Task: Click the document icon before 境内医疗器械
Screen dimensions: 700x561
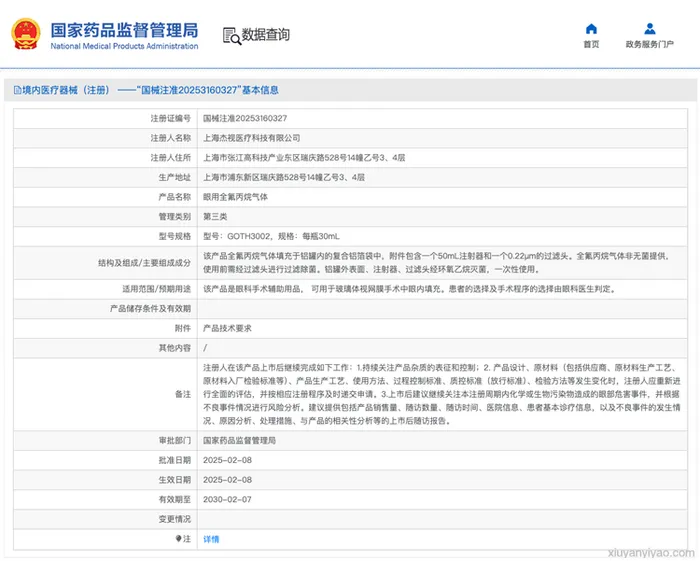Action: 17,90
